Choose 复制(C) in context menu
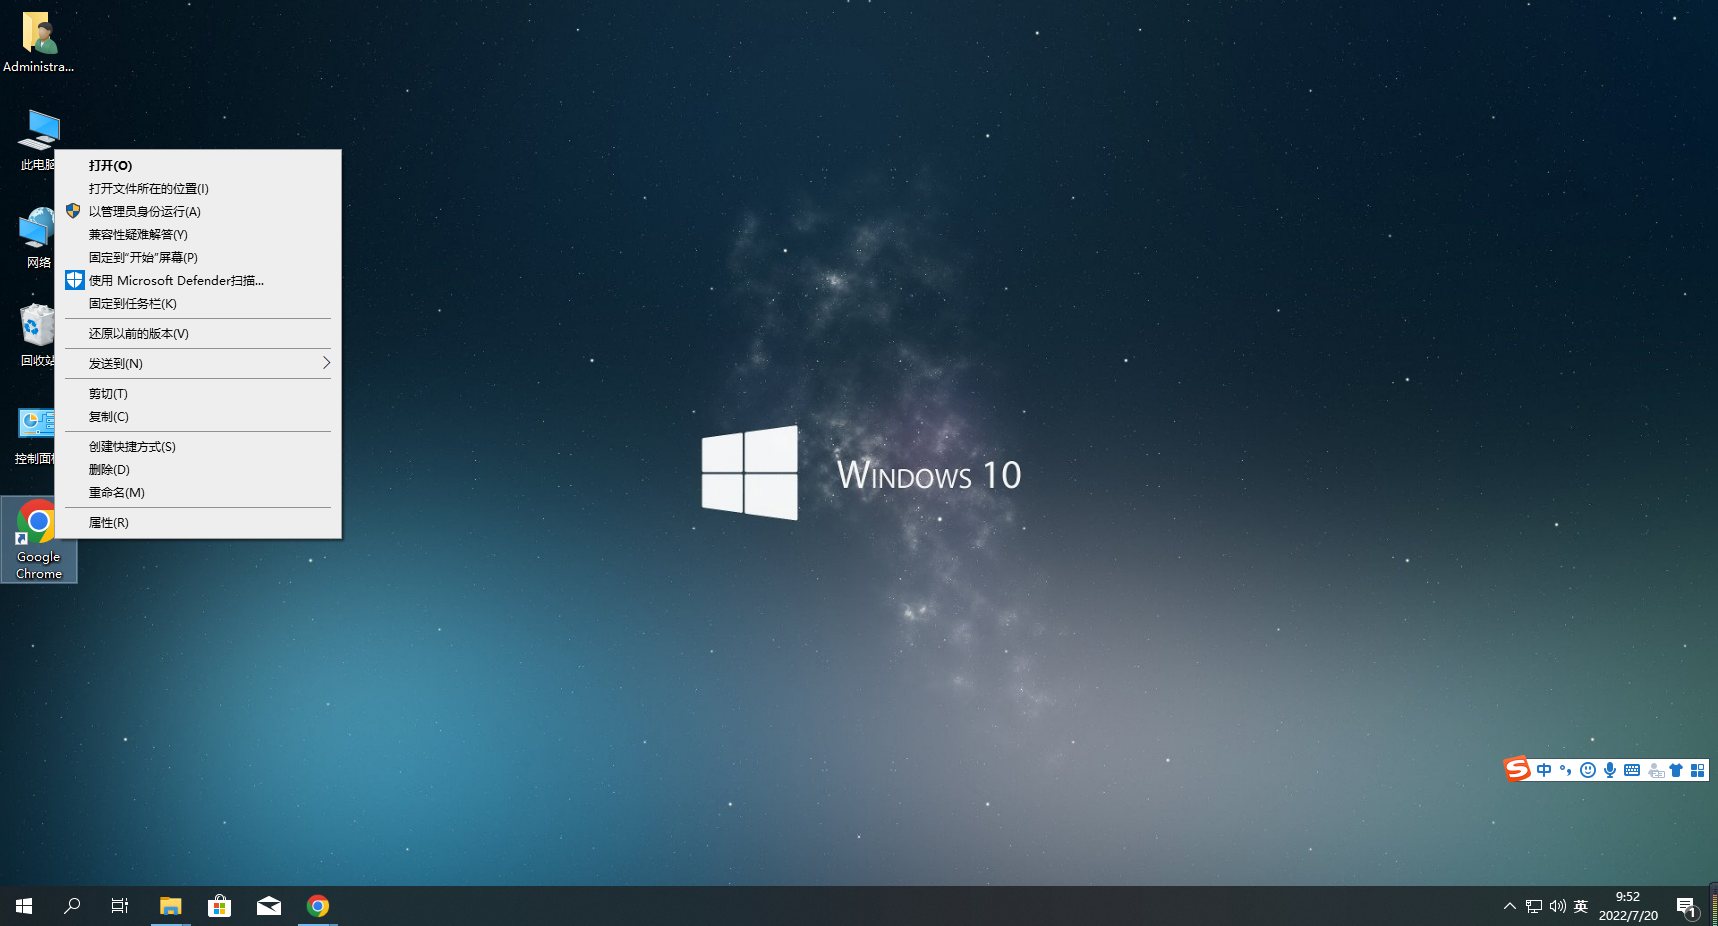Viewport: 1718px width, 926px height. tap(198, 417)
